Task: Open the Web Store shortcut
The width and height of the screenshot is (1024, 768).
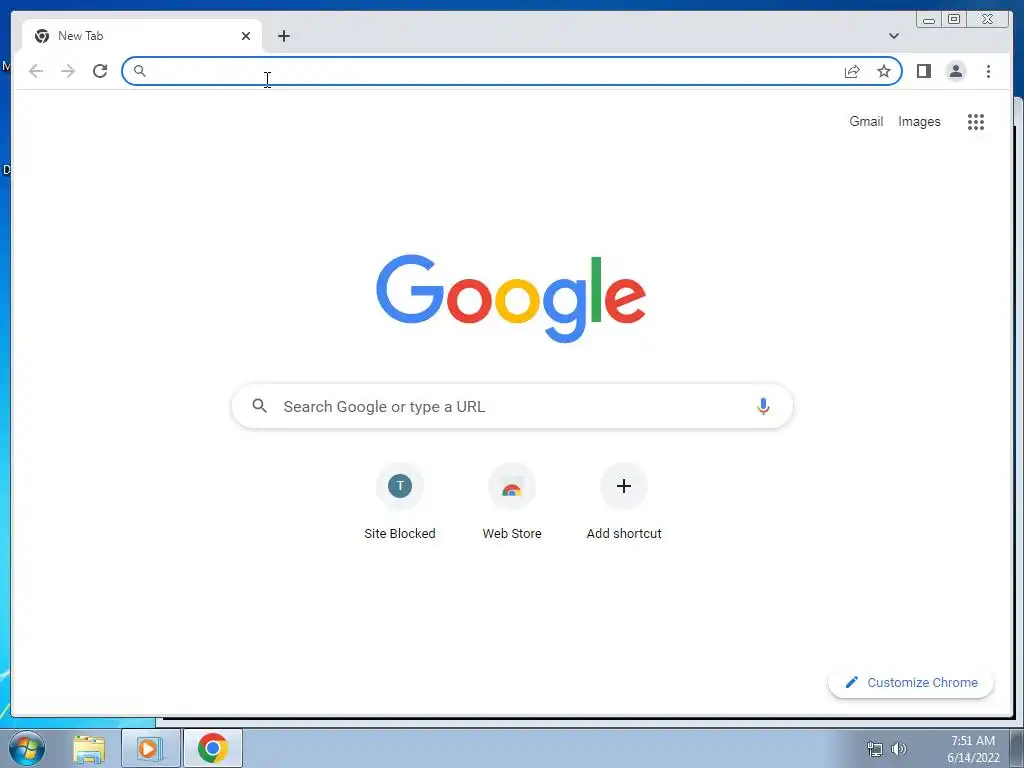Action: [x=512, y=501]
